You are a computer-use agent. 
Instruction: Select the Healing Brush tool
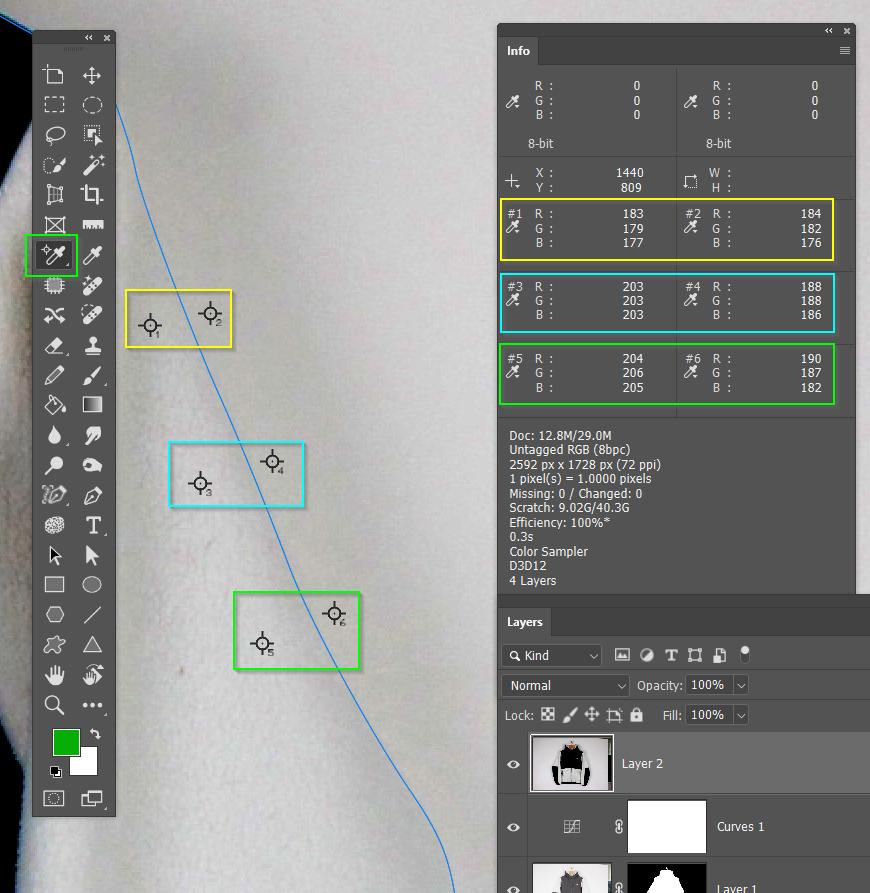coord(91,315)
